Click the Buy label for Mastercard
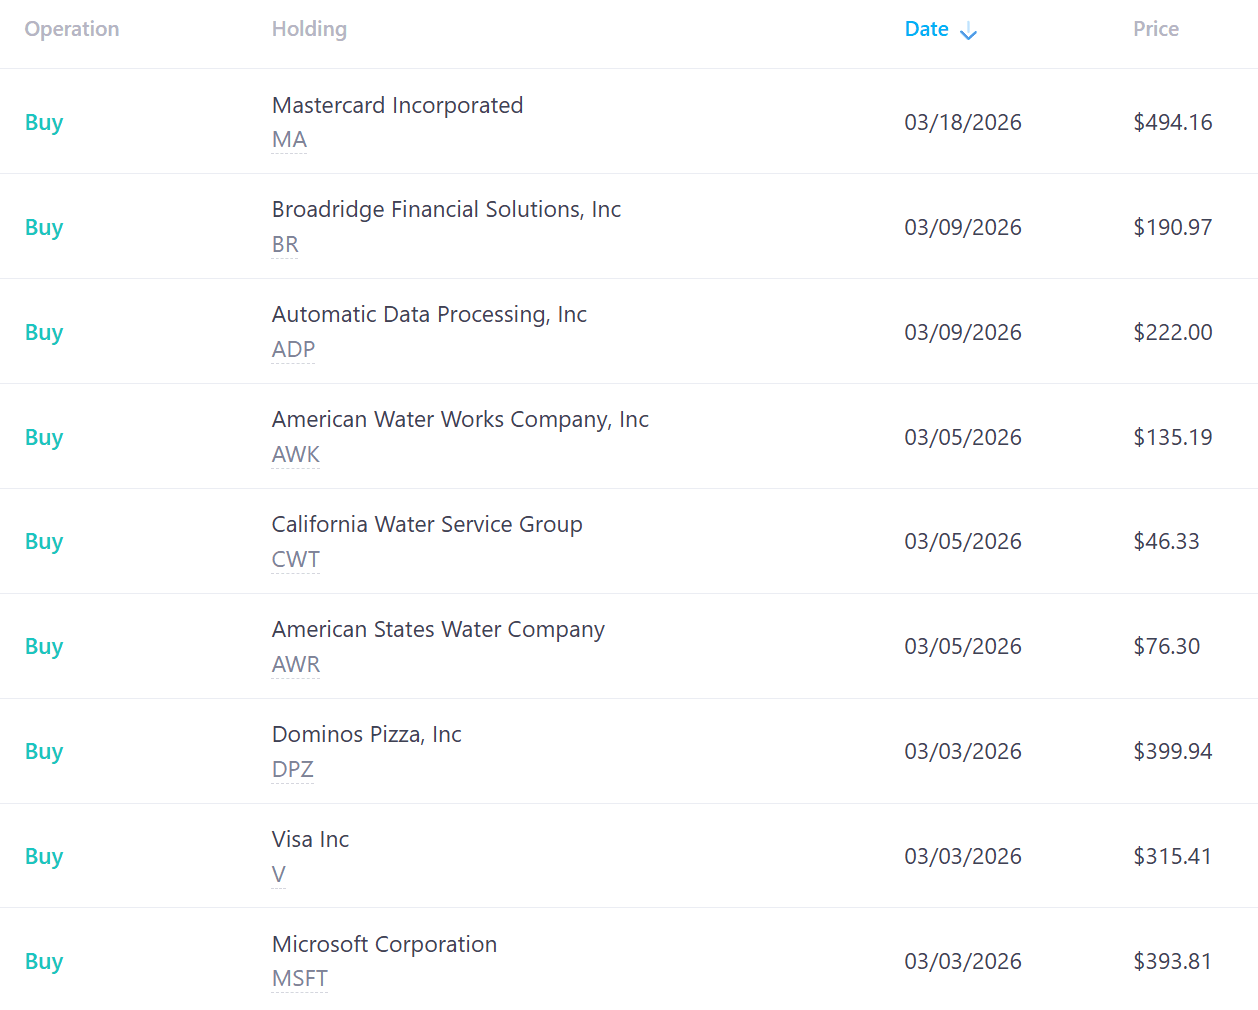This screenshot has height=1010, width=1258. click(44, 122)
